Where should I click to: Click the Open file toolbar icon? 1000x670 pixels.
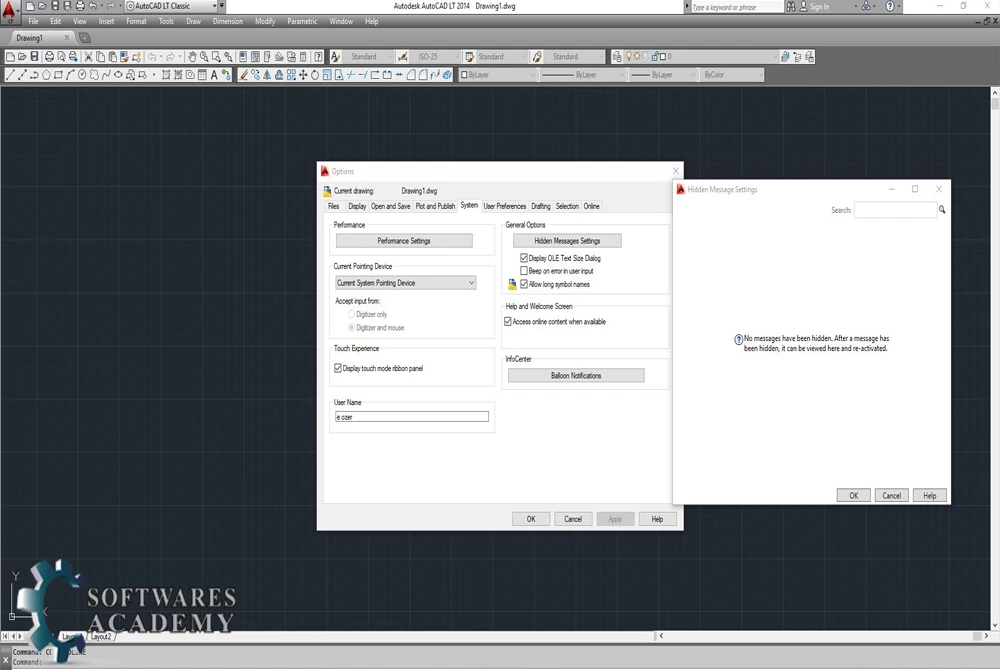click(22, 57)
